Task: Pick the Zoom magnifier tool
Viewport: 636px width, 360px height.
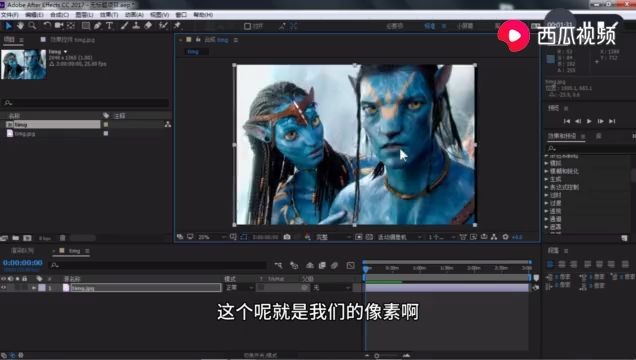Action: point(32,26)
